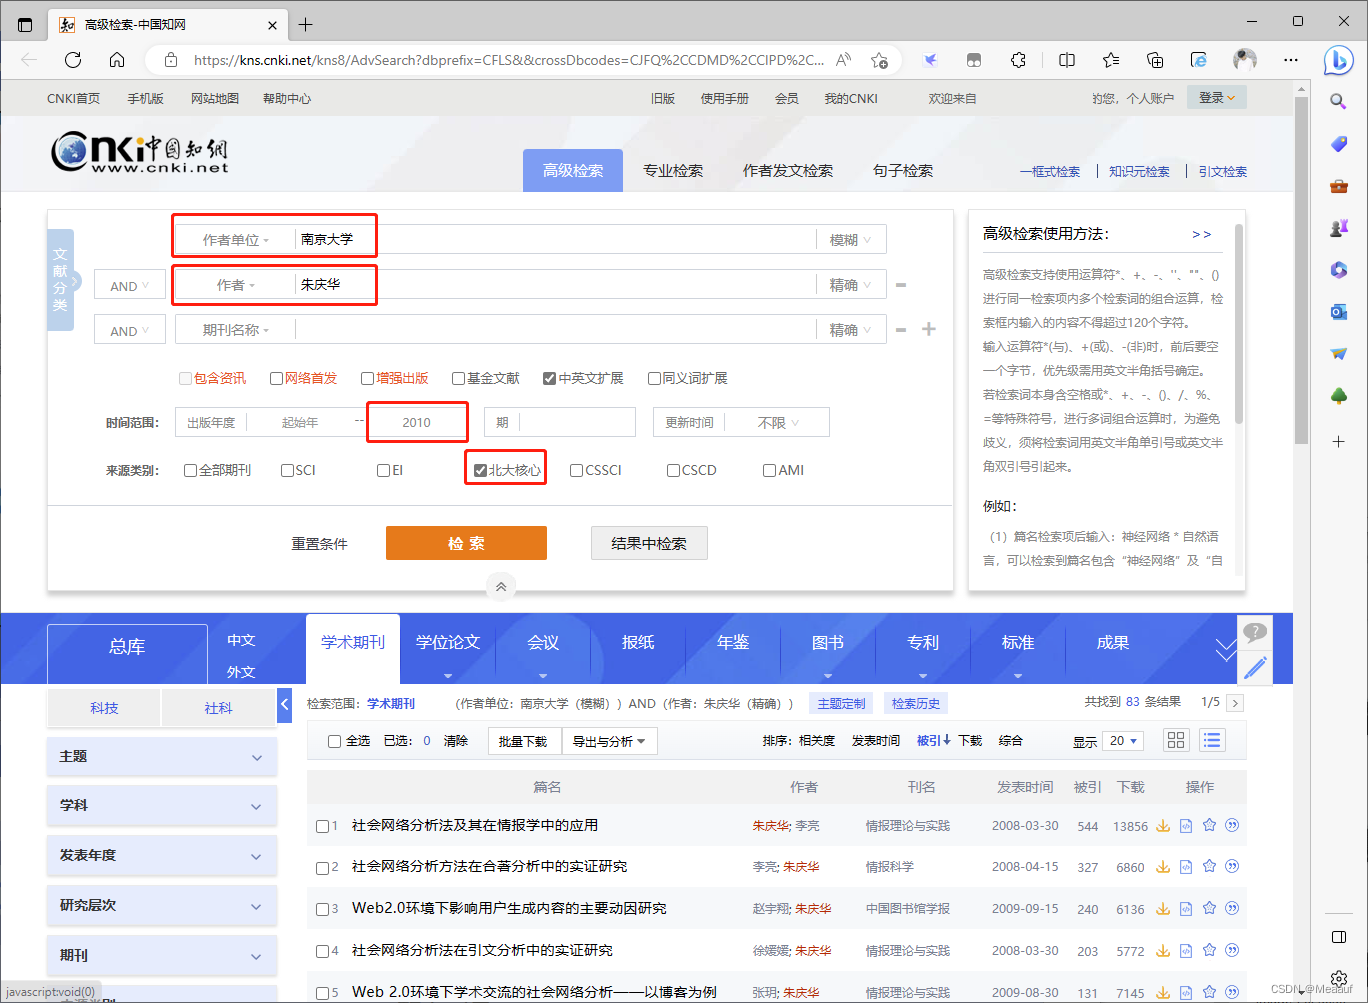The image size is (1368, 1003).
Task: Enable 网络首发 checkbox
Action: [277, 378]
